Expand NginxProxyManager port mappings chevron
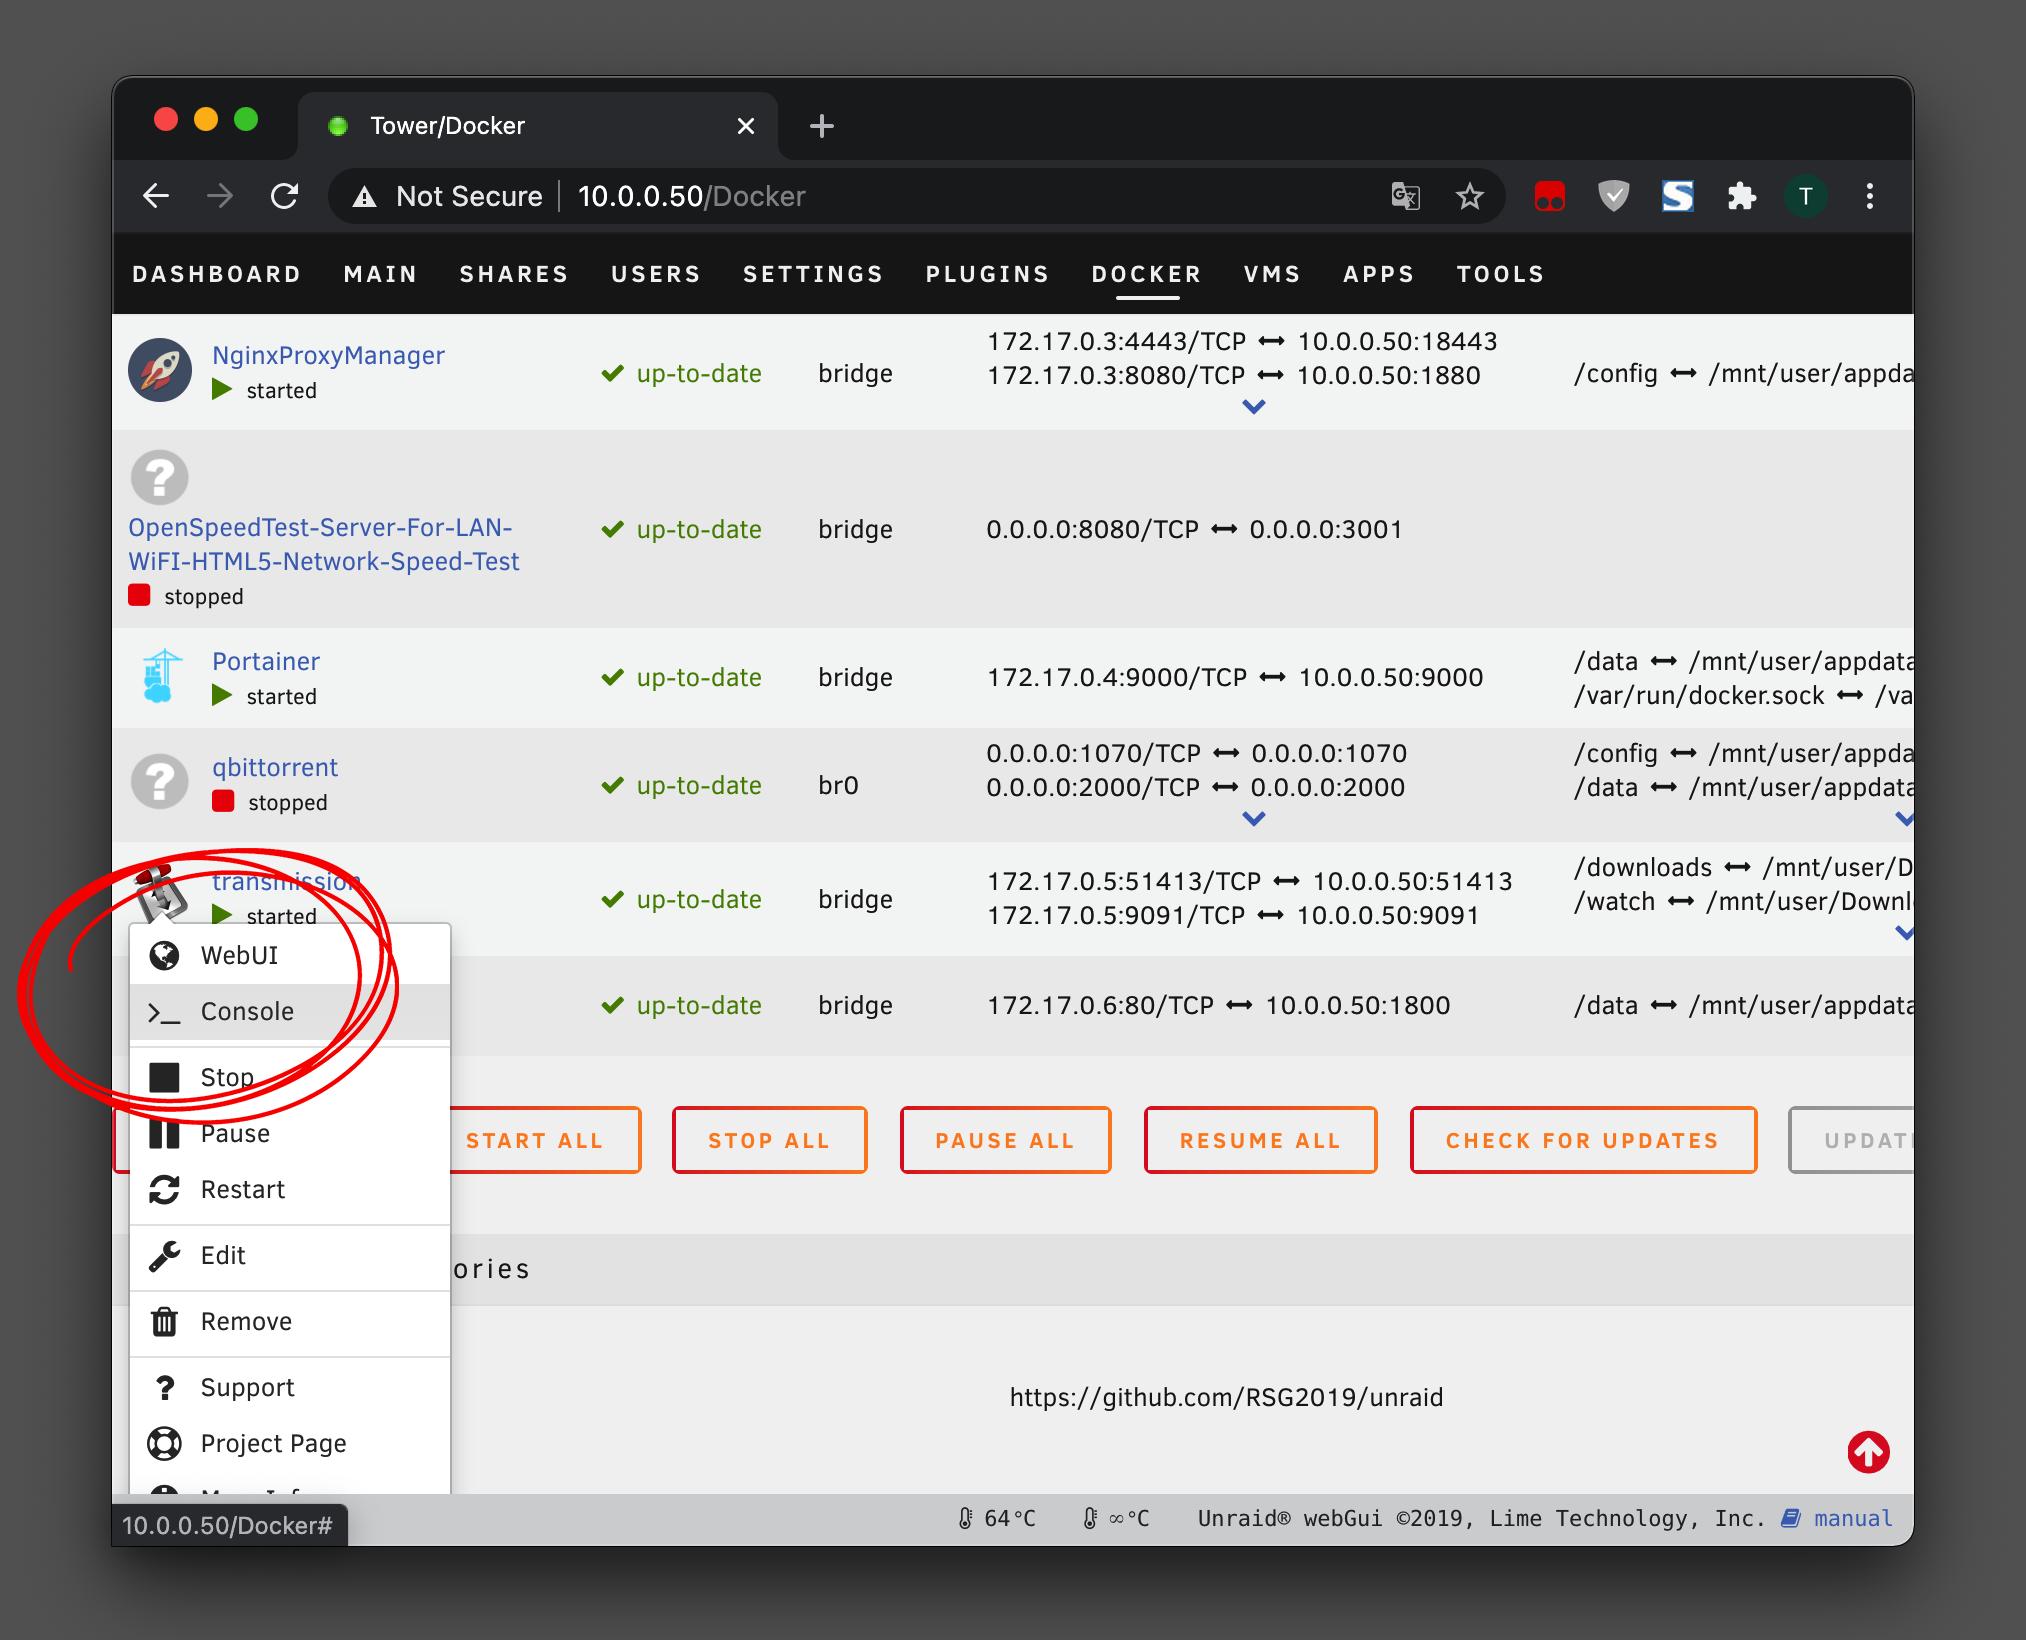 click(1253, 407)
